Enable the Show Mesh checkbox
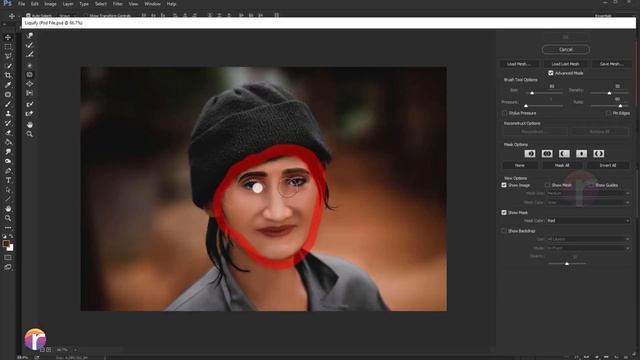640x360 pixels. [547, 185]
